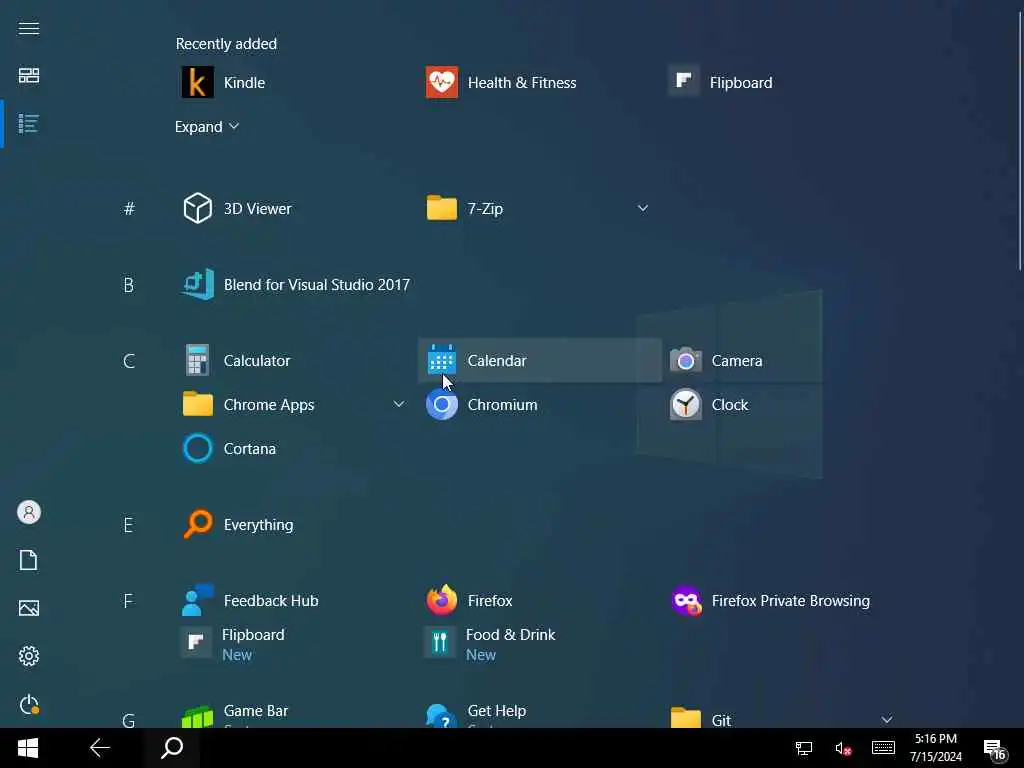The height and width of the screenshot is (768, 1024).
Task: Launch the Game Bar icon
Action: click(x=197, y=717)
